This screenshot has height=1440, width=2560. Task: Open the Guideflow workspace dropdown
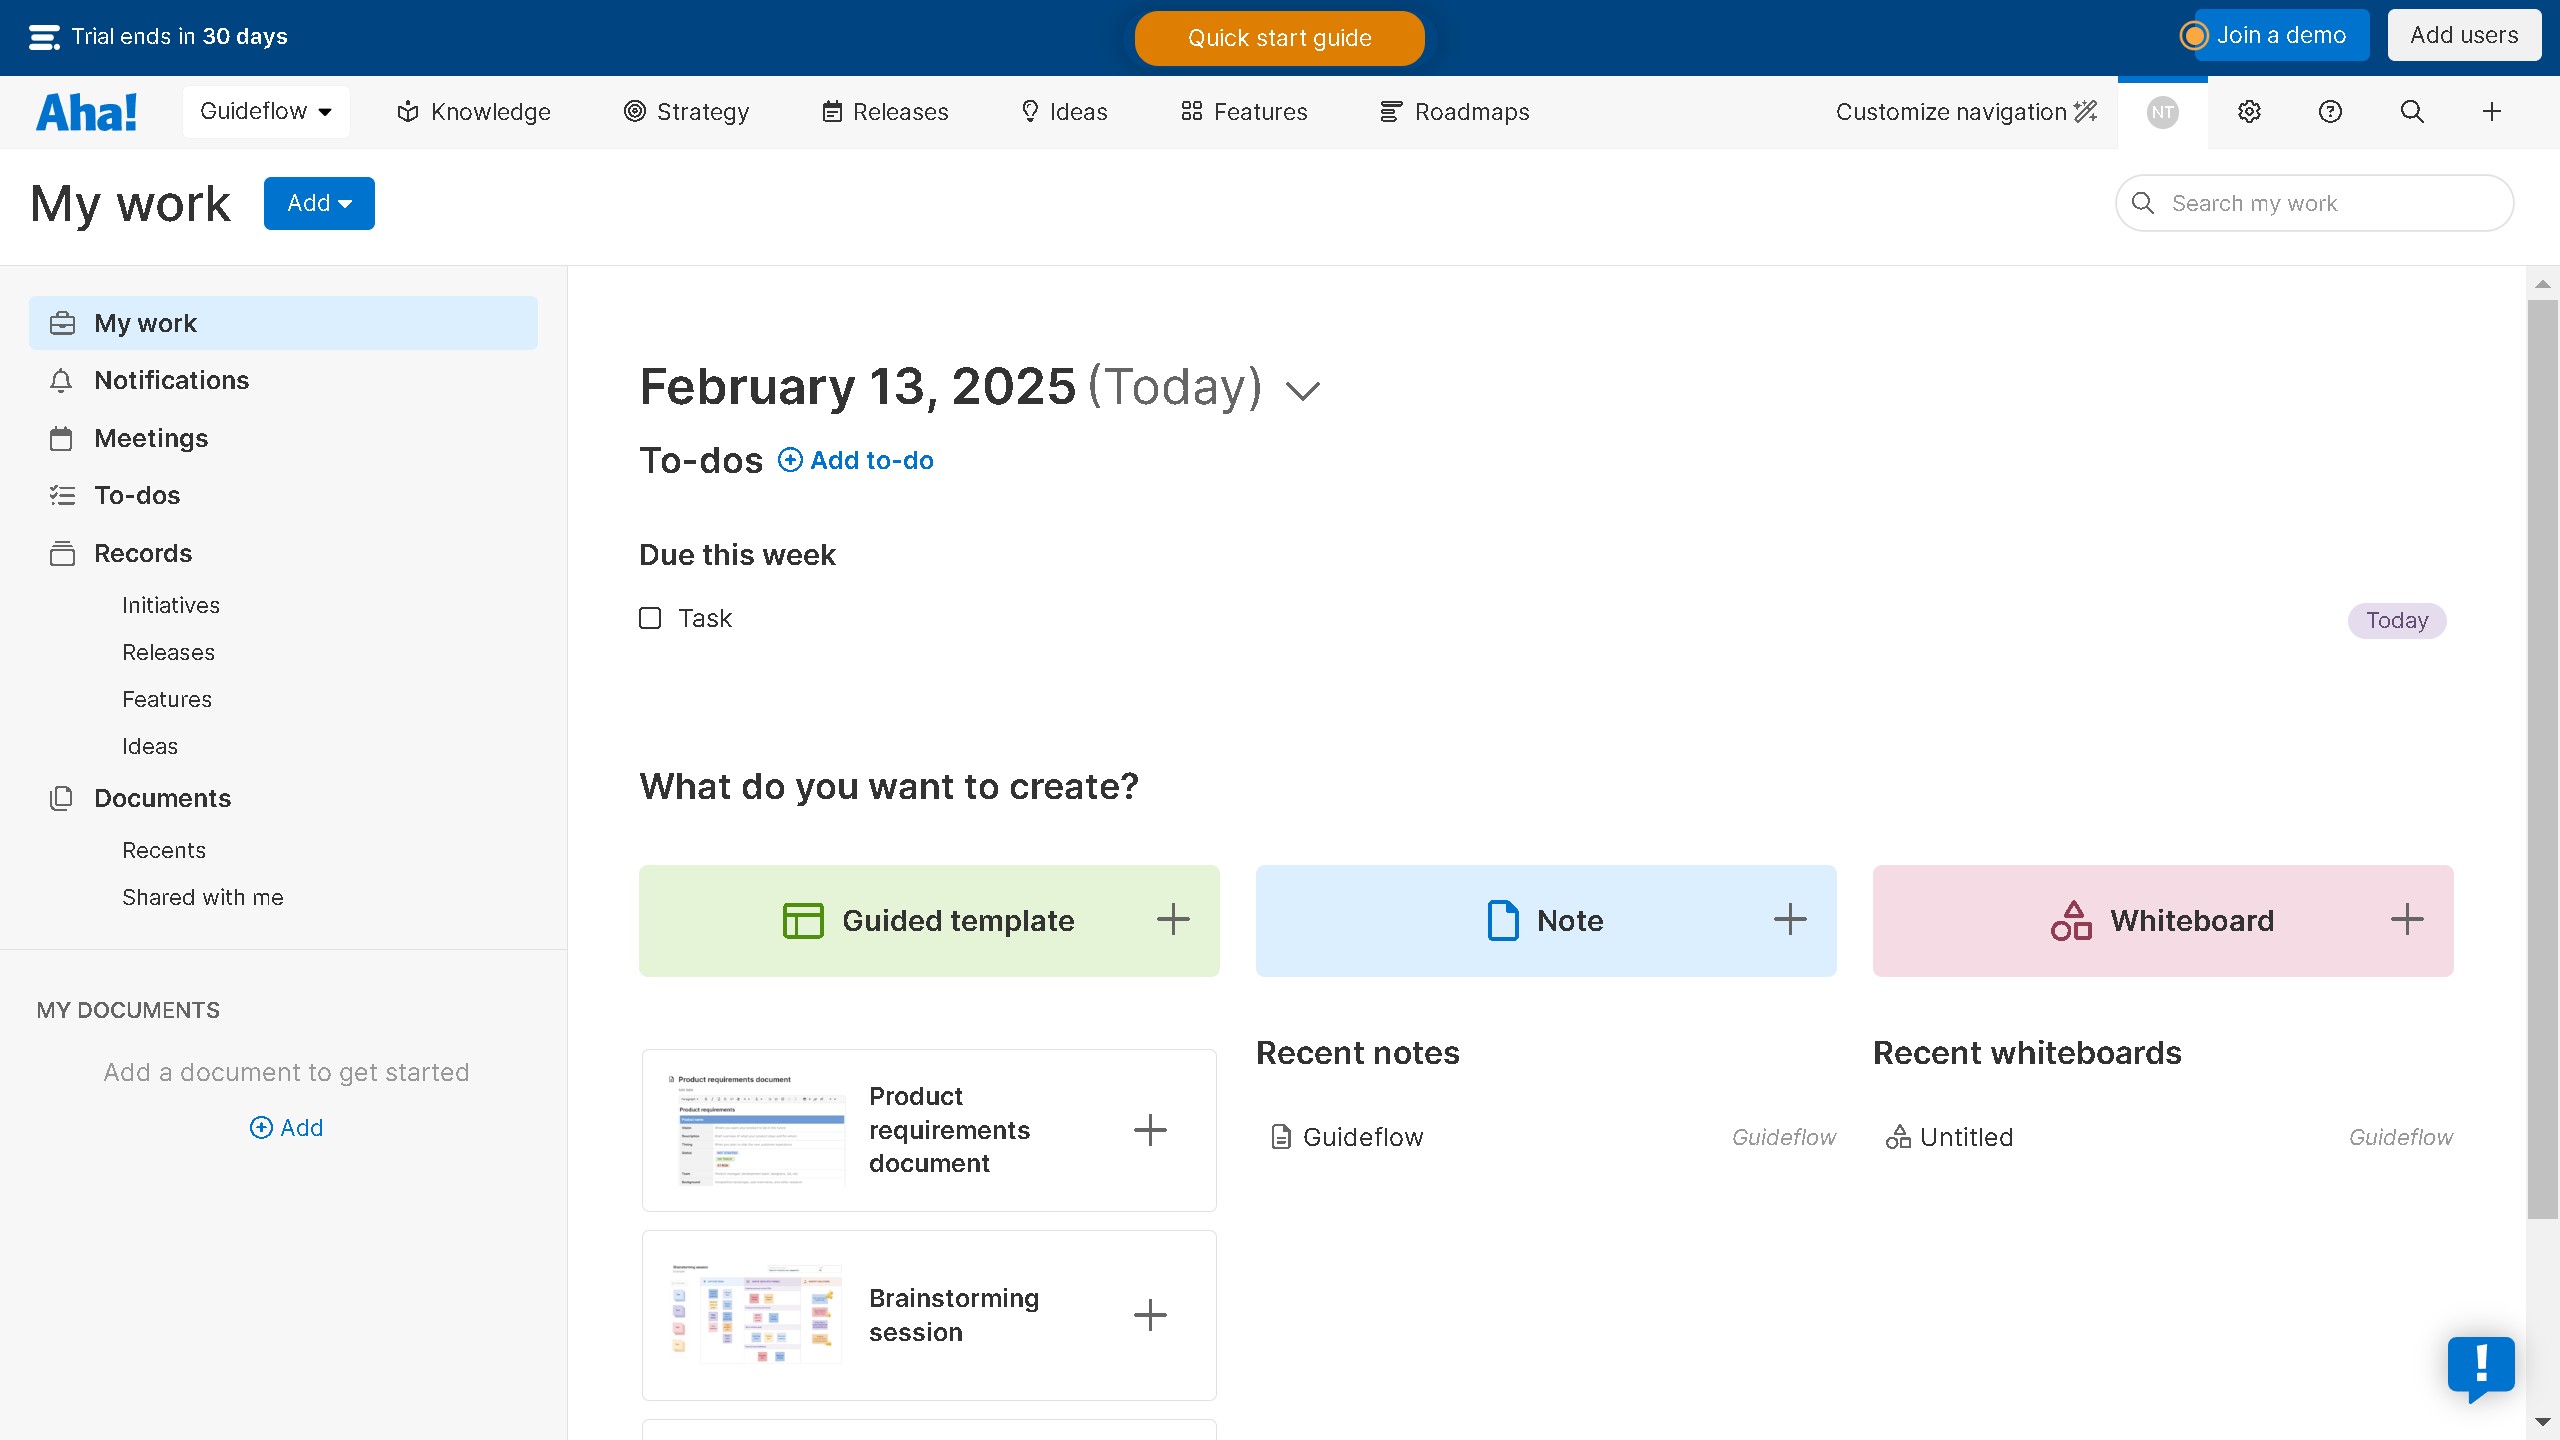[x=266, y=111]
